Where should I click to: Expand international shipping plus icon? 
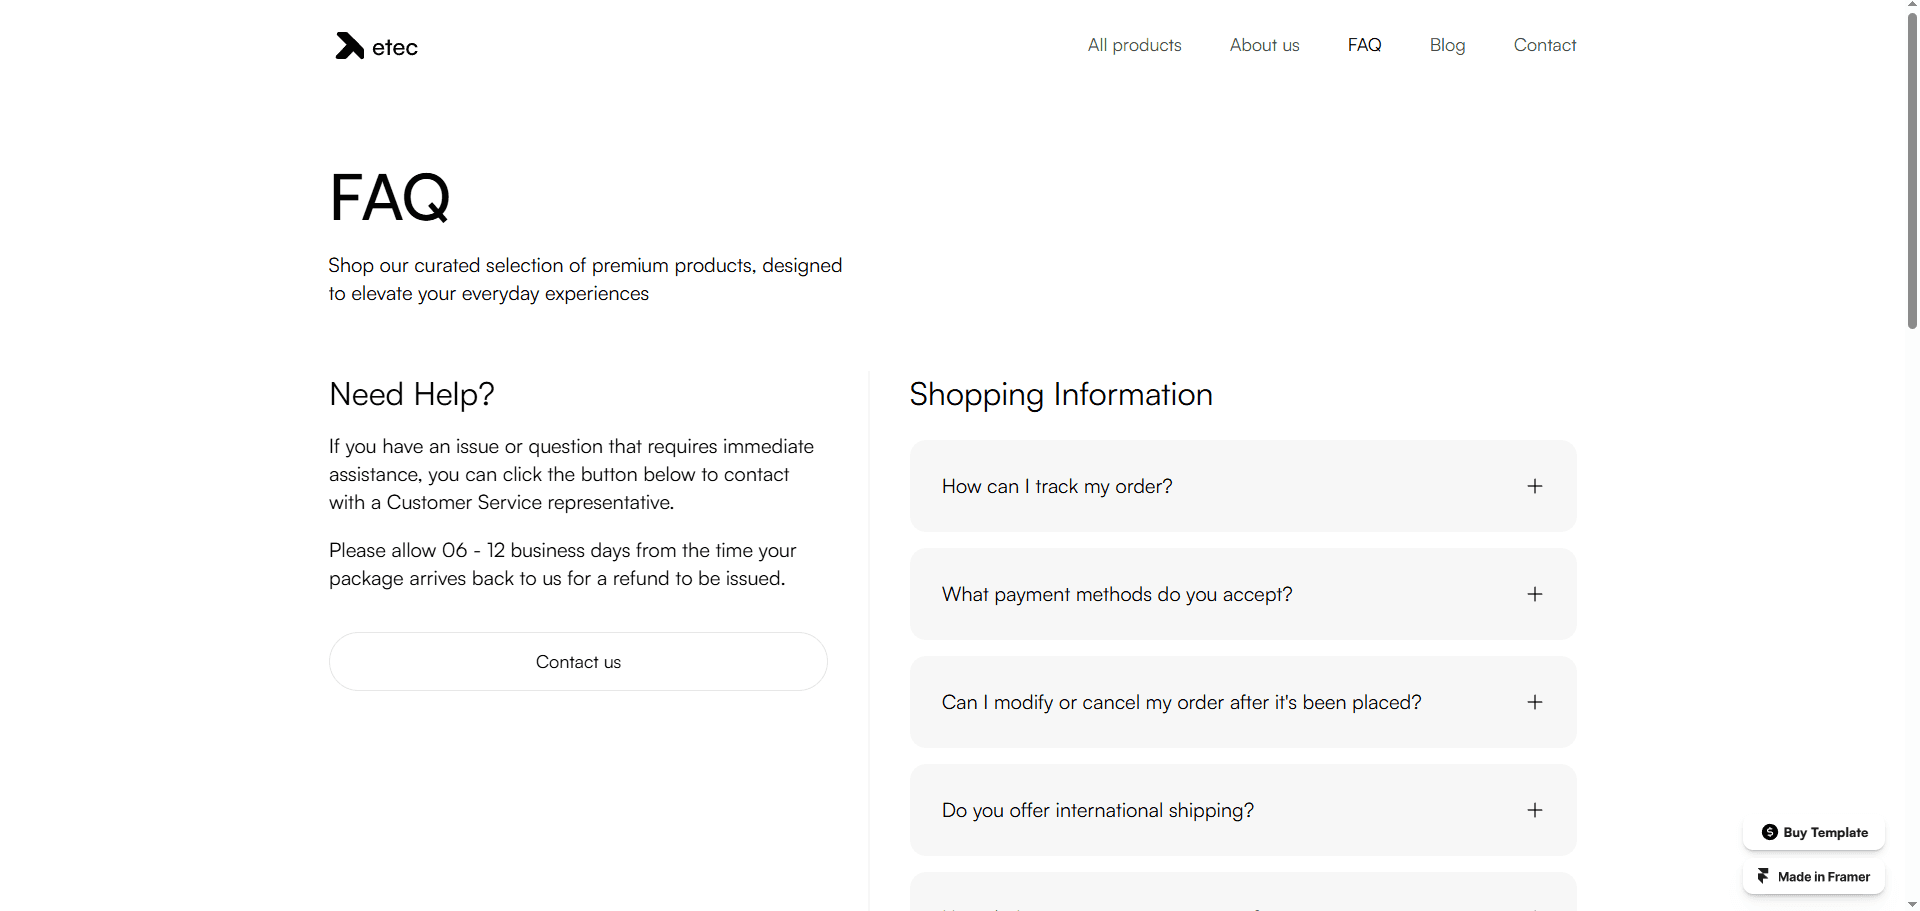pyautogui.click(x=1535, y=810)
